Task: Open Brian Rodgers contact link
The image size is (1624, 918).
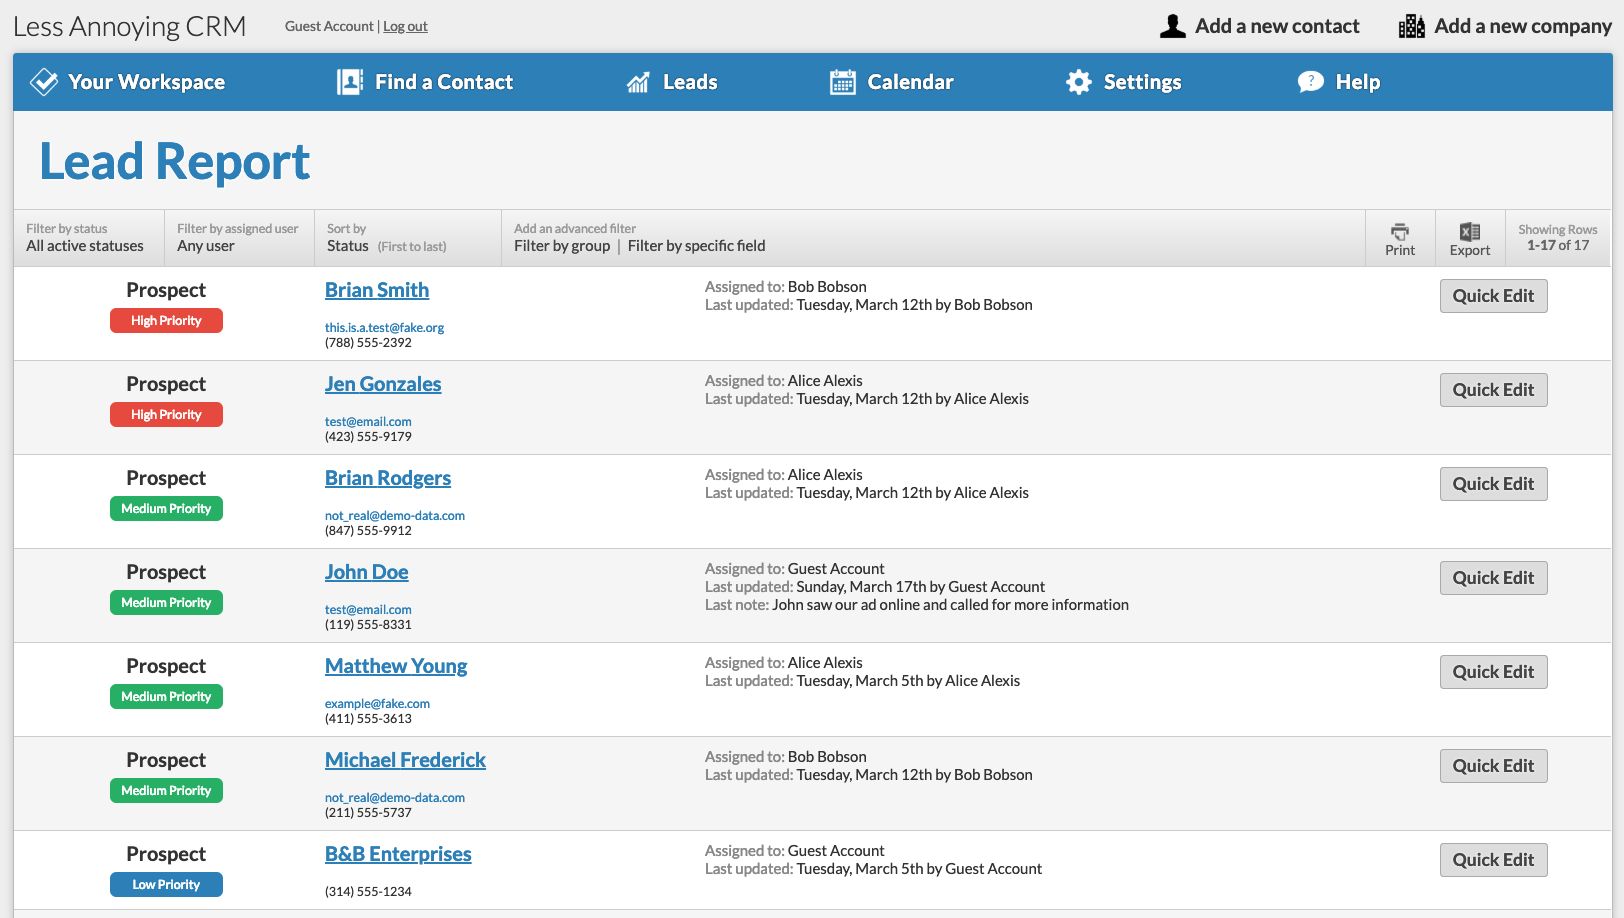Action: (388, 478)
